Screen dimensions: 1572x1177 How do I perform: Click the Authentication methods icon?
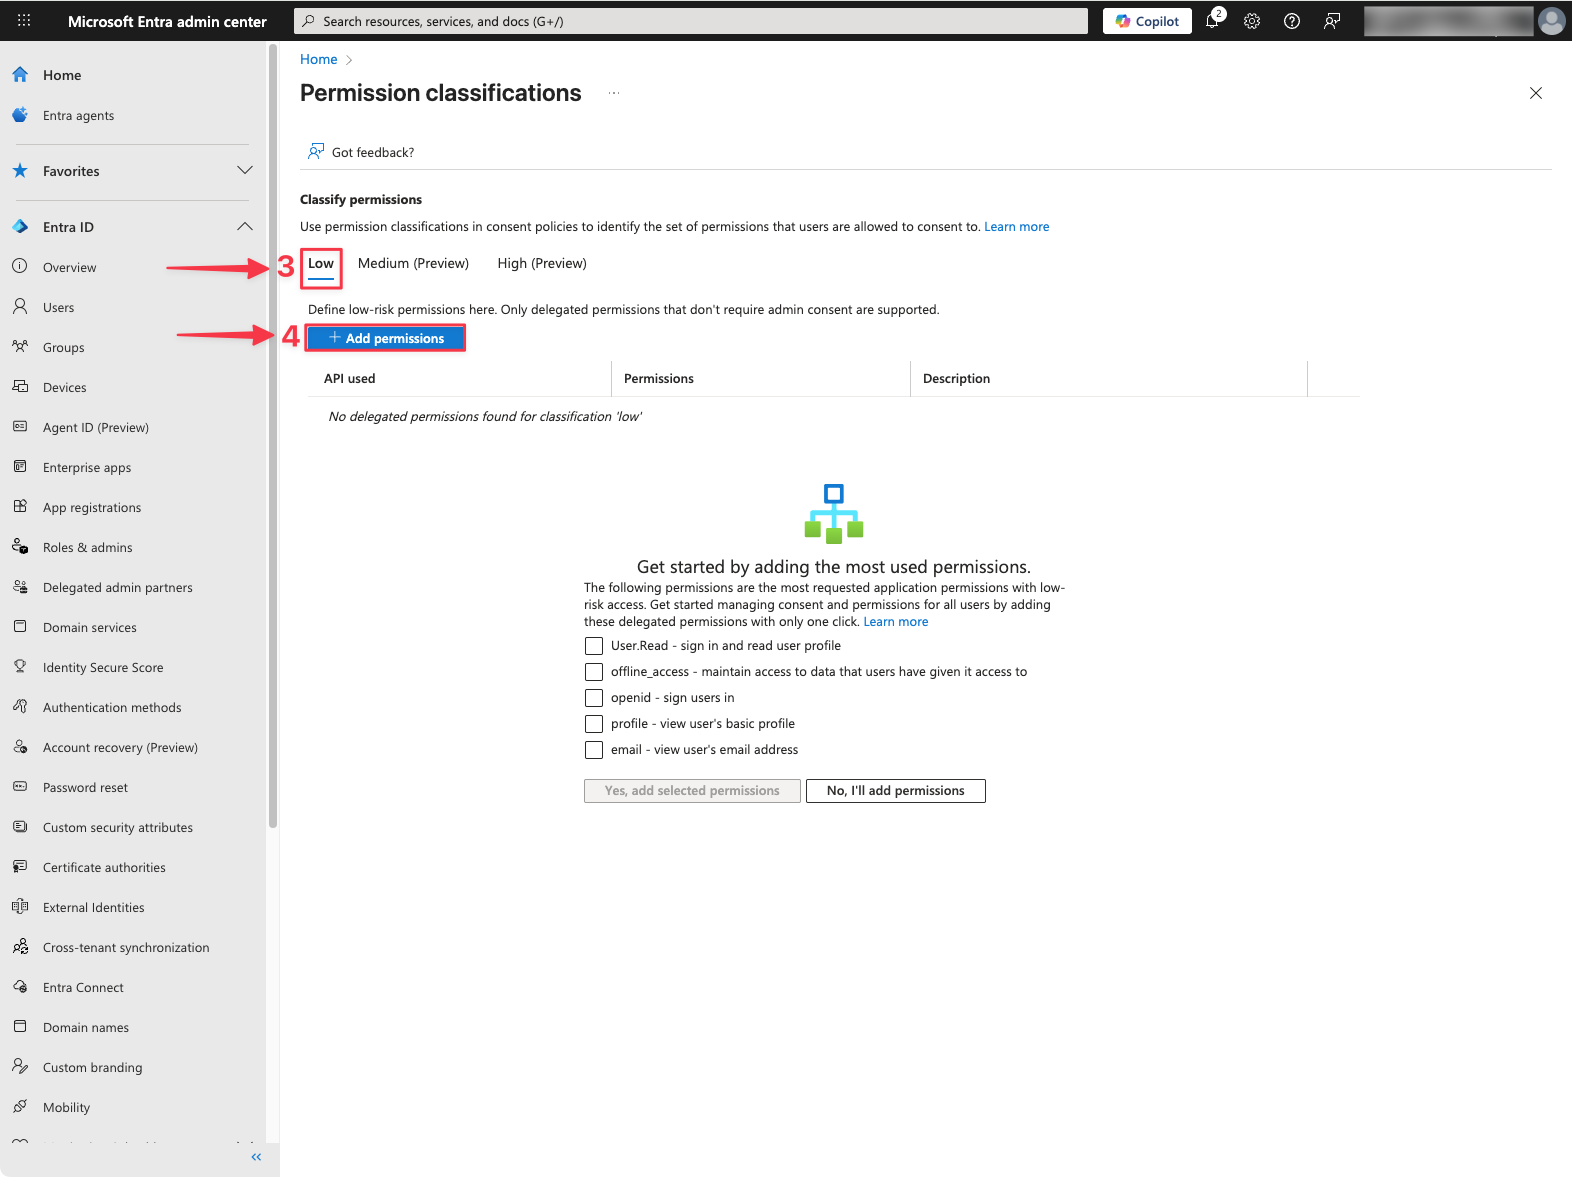click(x=20, y=706)
